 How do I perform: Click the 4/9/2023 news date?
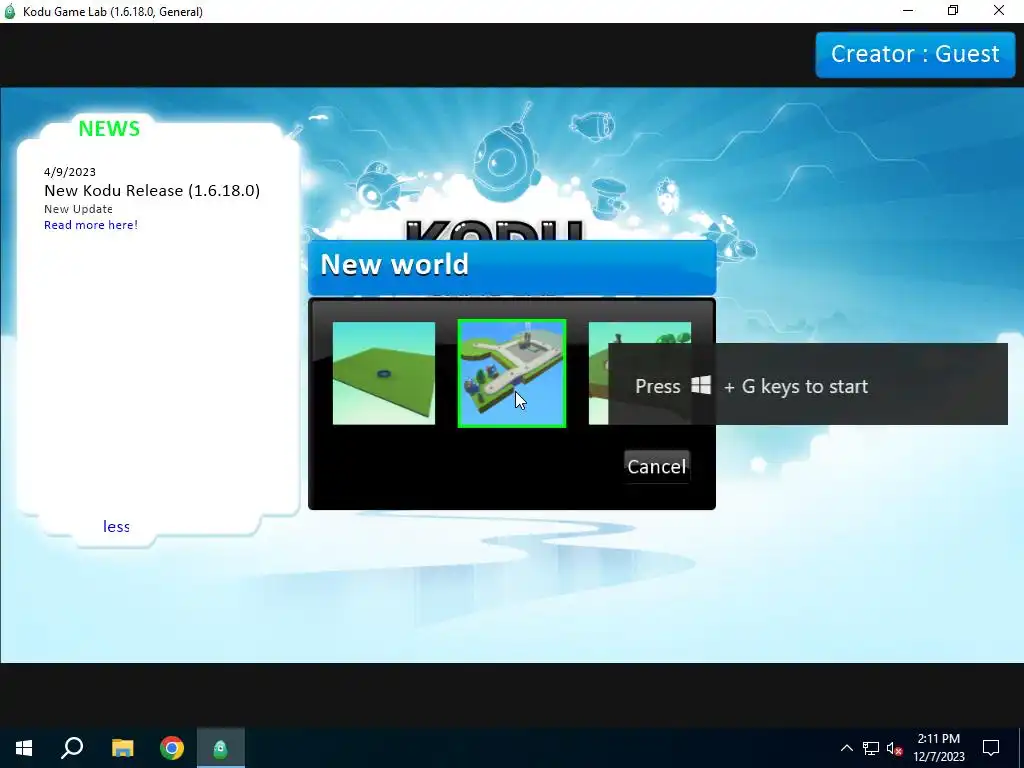(x=70, y=172)
